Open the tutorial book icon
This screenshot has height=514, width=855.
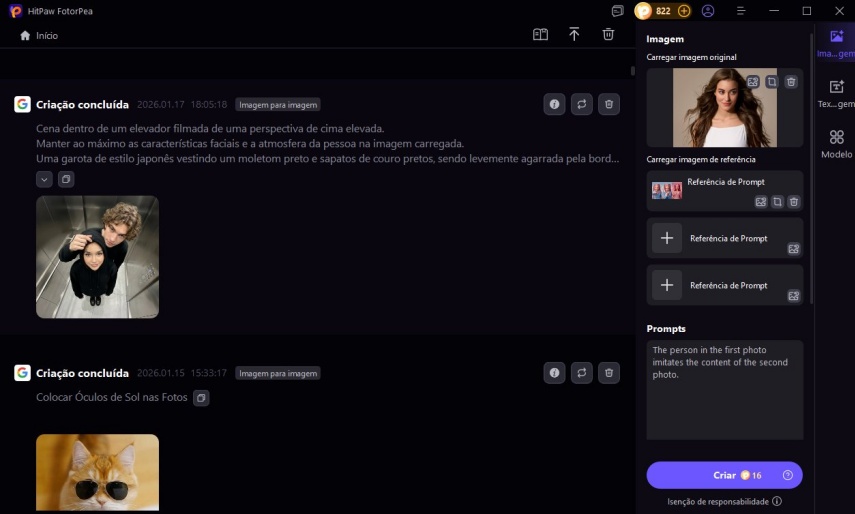pyautogui.click(x=540, y=35)
